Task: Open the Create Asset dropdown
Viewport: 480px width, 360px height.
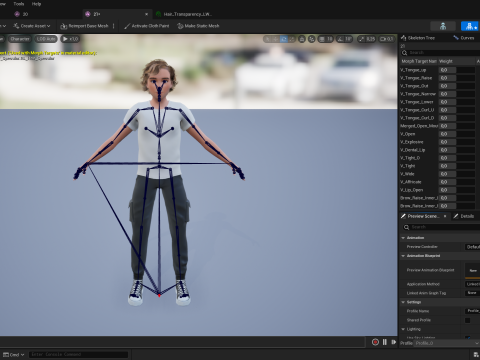Action: (32, 26)
